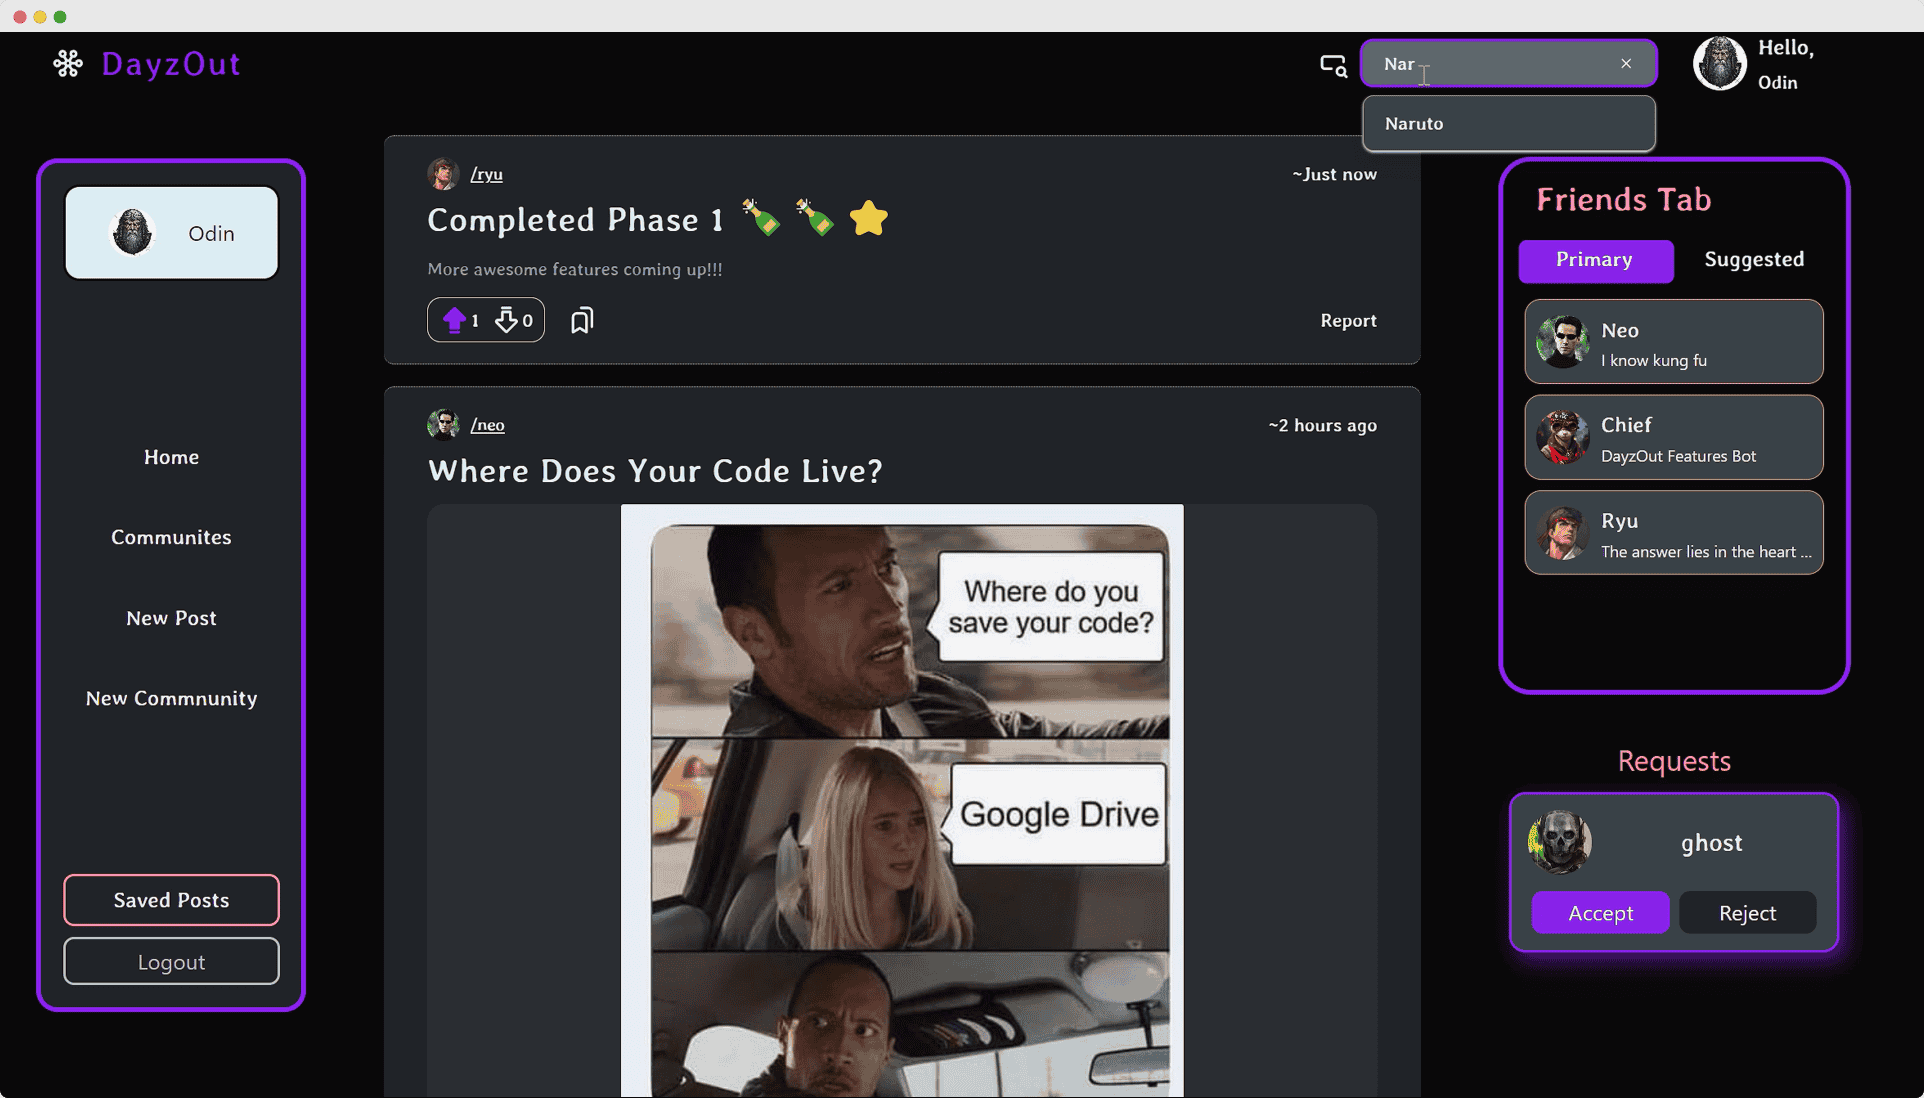
Task: Open Odin's avatar in top right
Action: 1719,64
